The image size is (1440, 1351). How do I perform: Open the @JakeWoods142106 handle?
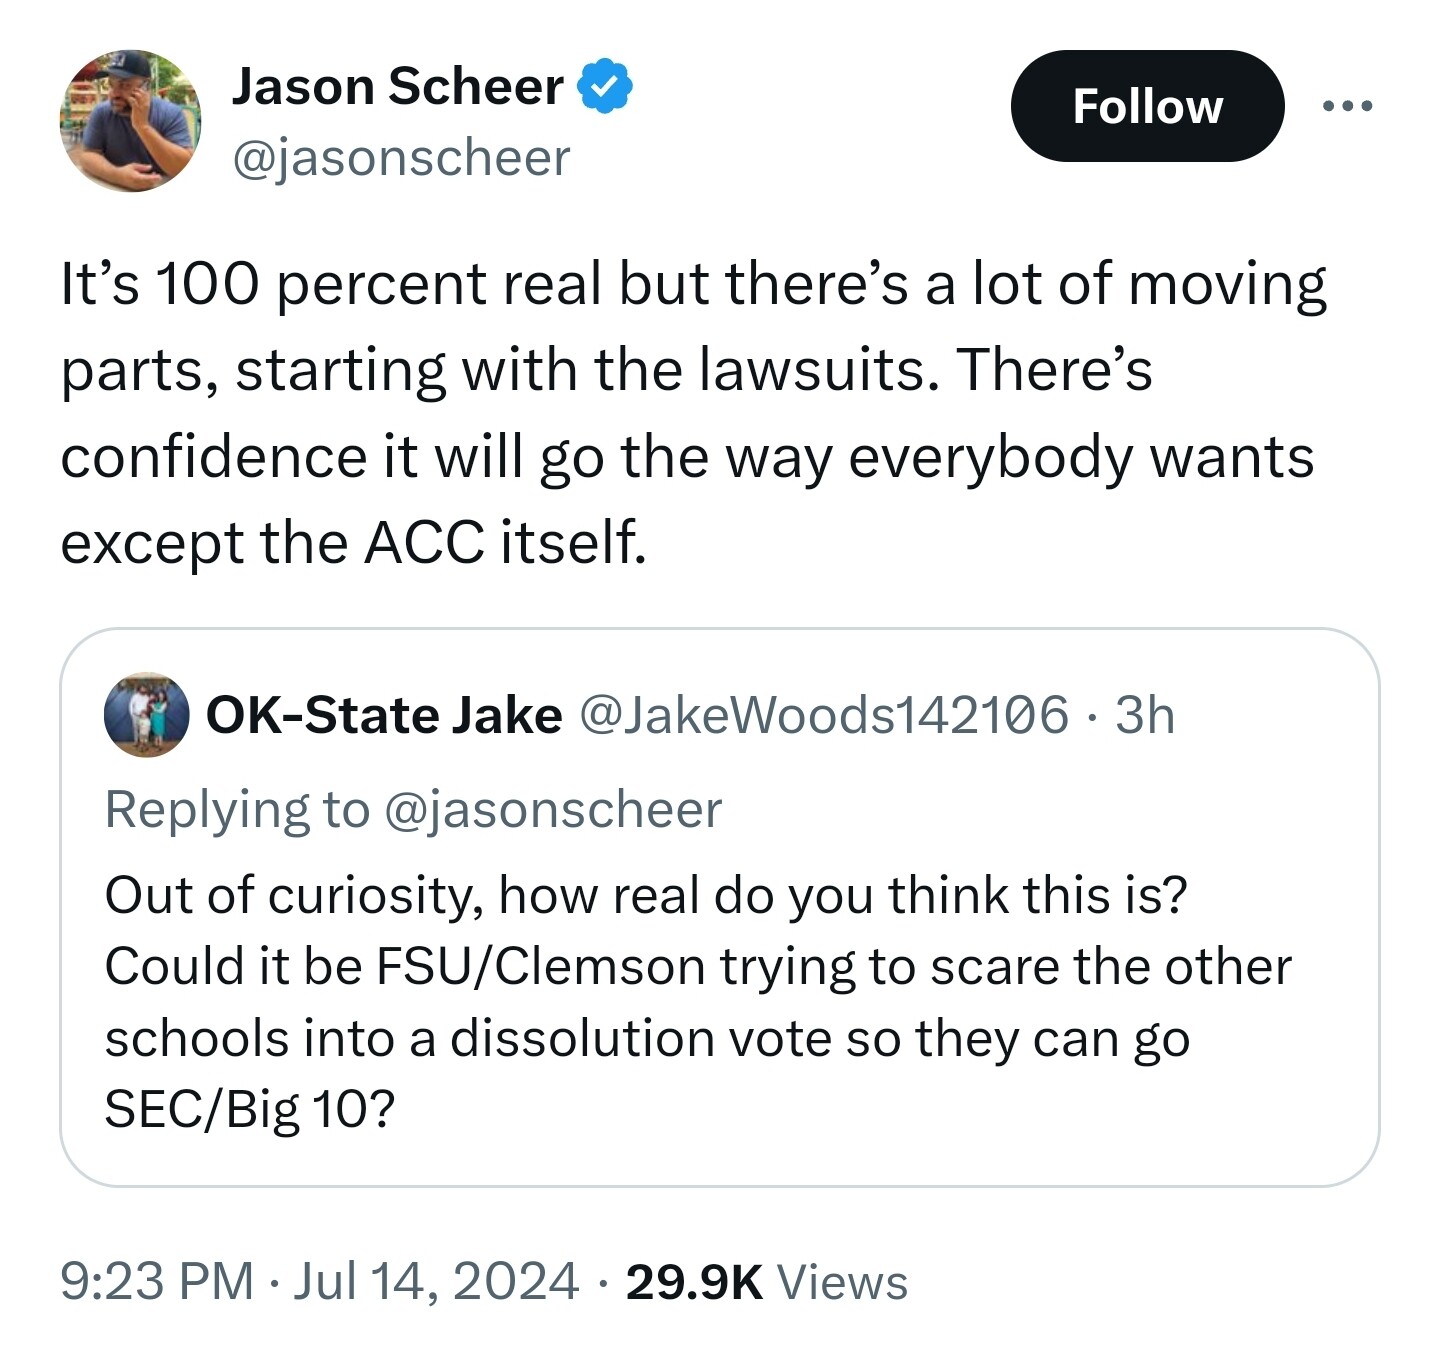tap(824, 716)
